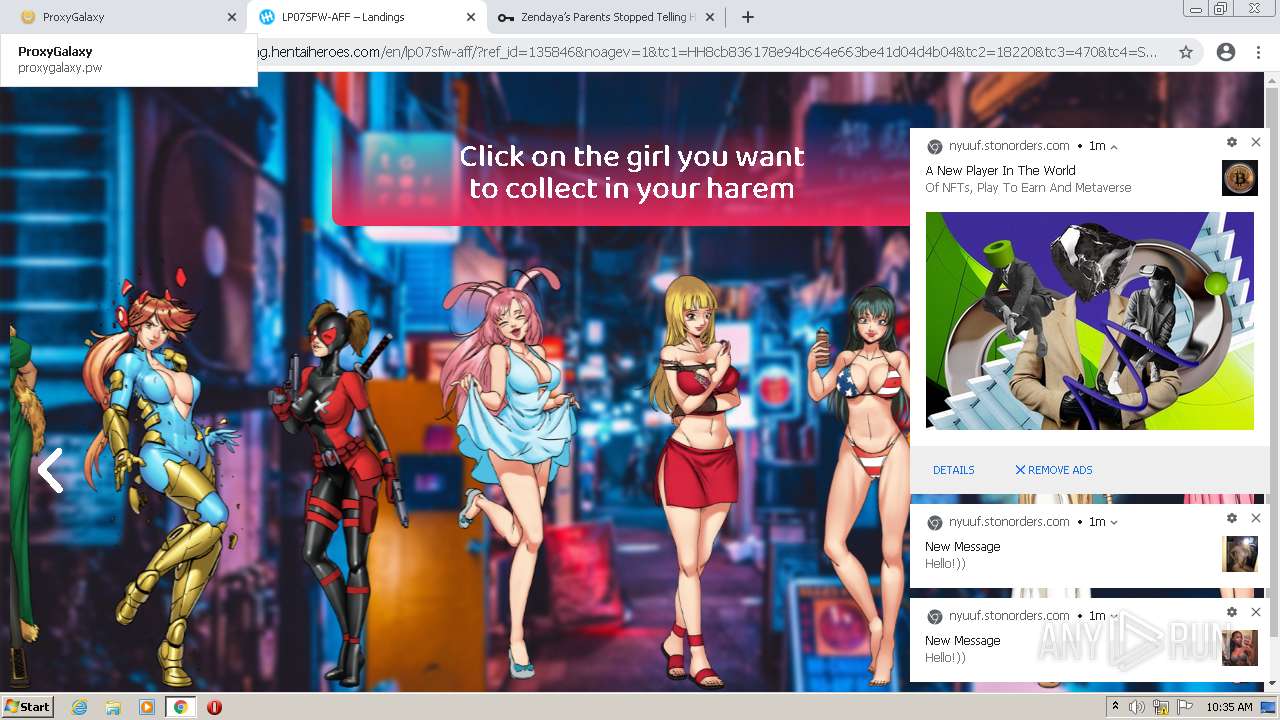The width and height of the screenshot is (1280, 720).
Task: Expand the first New Message notification
Action: [x=1114, y=522]
